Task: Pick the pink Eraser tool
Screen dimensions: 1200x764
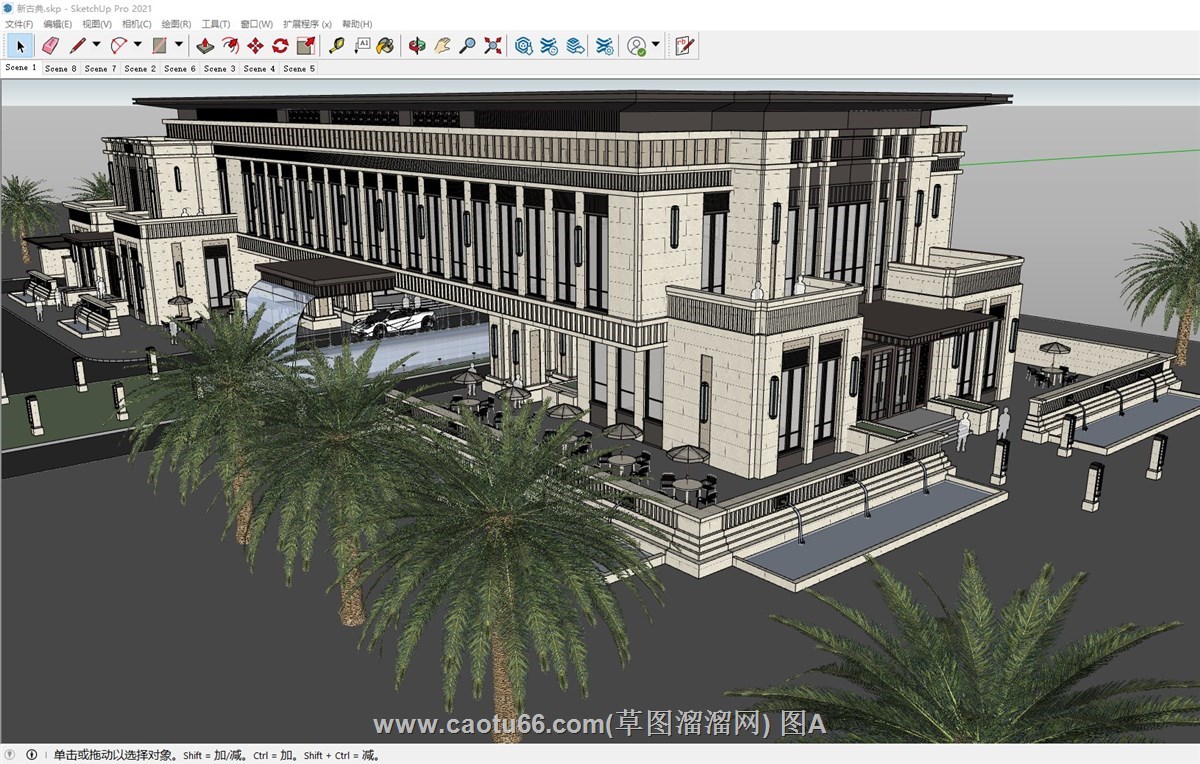Action: (x=50, y=45)
